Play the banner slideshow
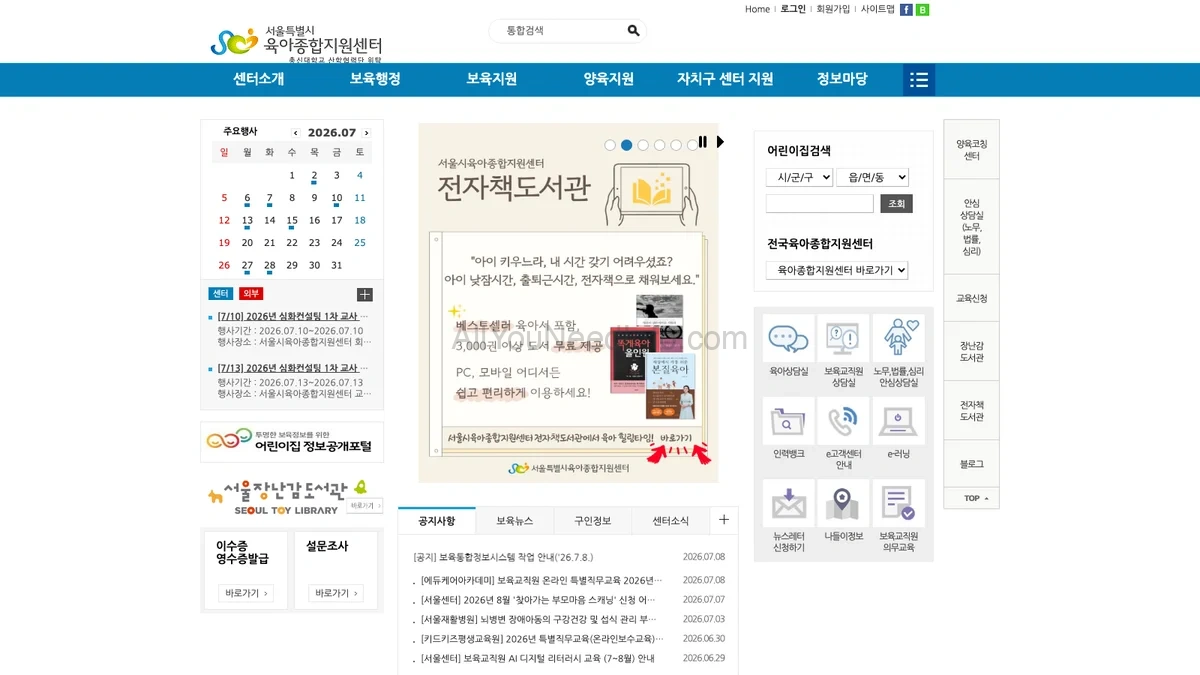Image resolution: width=1200 pixels, height=675 pixels. tap(720, 142)
